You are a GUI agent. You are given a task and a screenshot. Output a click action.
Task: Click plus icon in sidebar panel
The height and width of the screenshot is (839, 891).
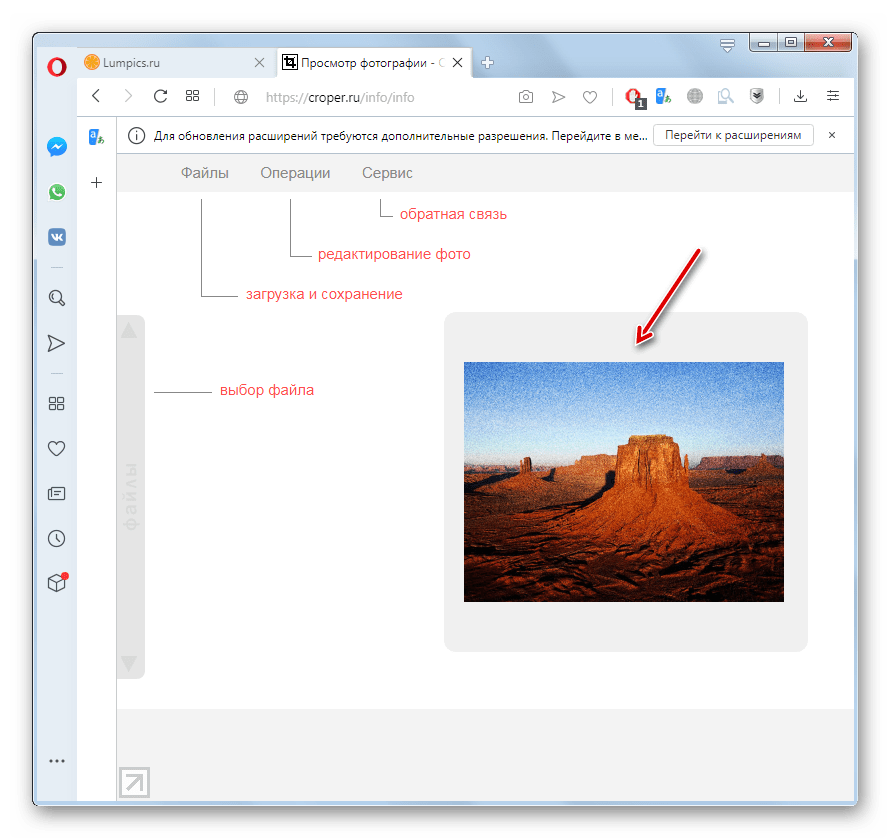97,182
